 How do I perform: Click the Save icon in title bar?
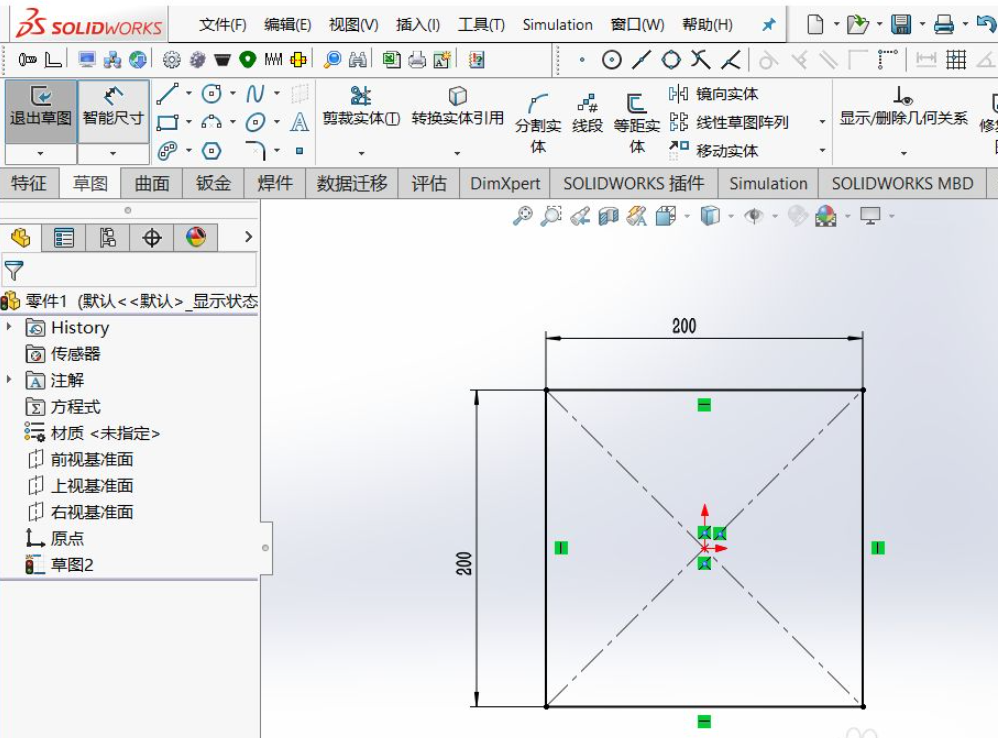(901, 25)
